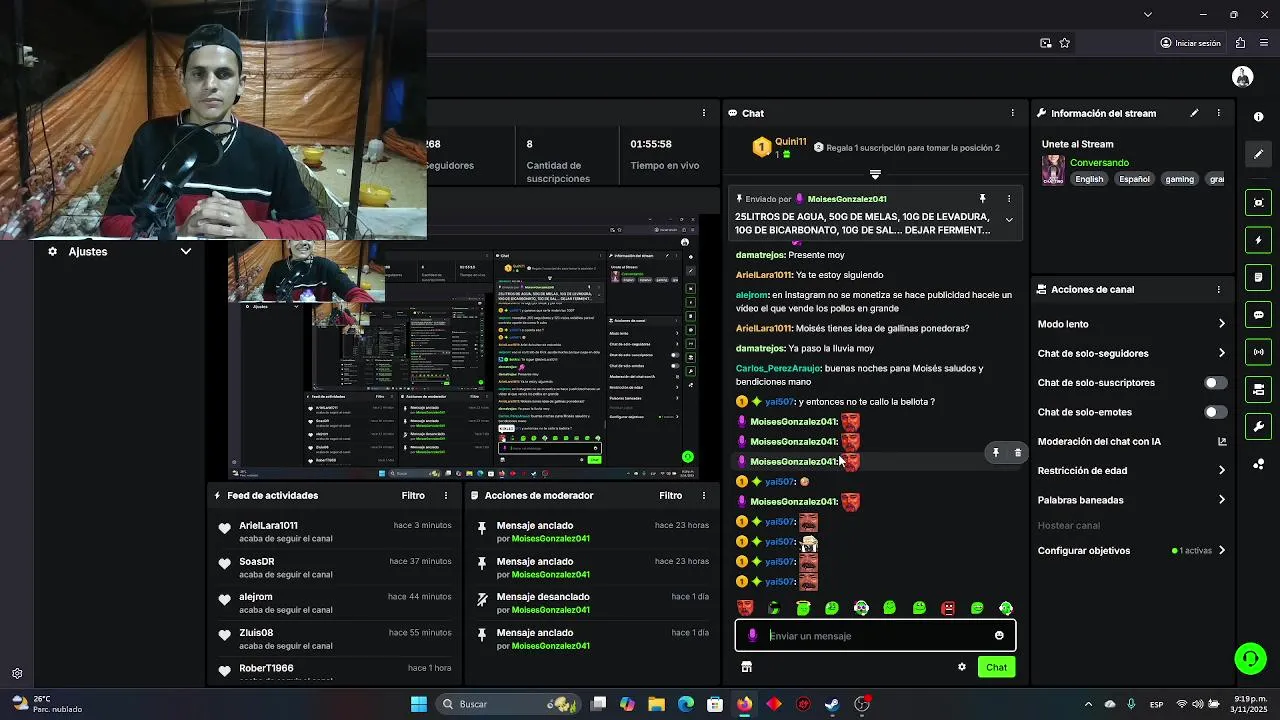Select the English tag
This screenshot has height=720, width=1280.
[1089, 179]
